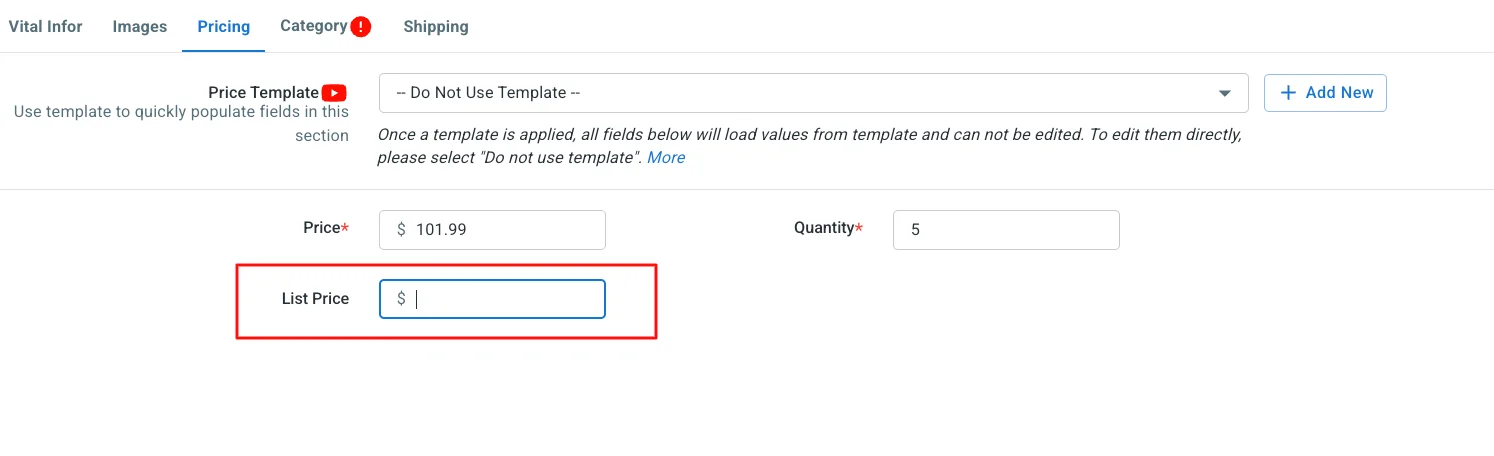Open the Images tab
Image resolution: width=1494 pixels, height=456 pixels.
140,26
